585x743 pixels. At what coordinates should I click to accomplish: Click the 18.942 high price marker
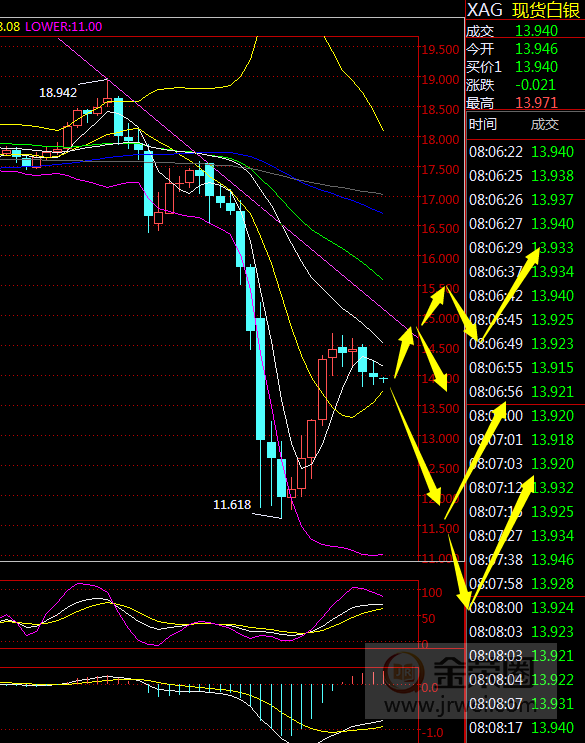[58, 92]
